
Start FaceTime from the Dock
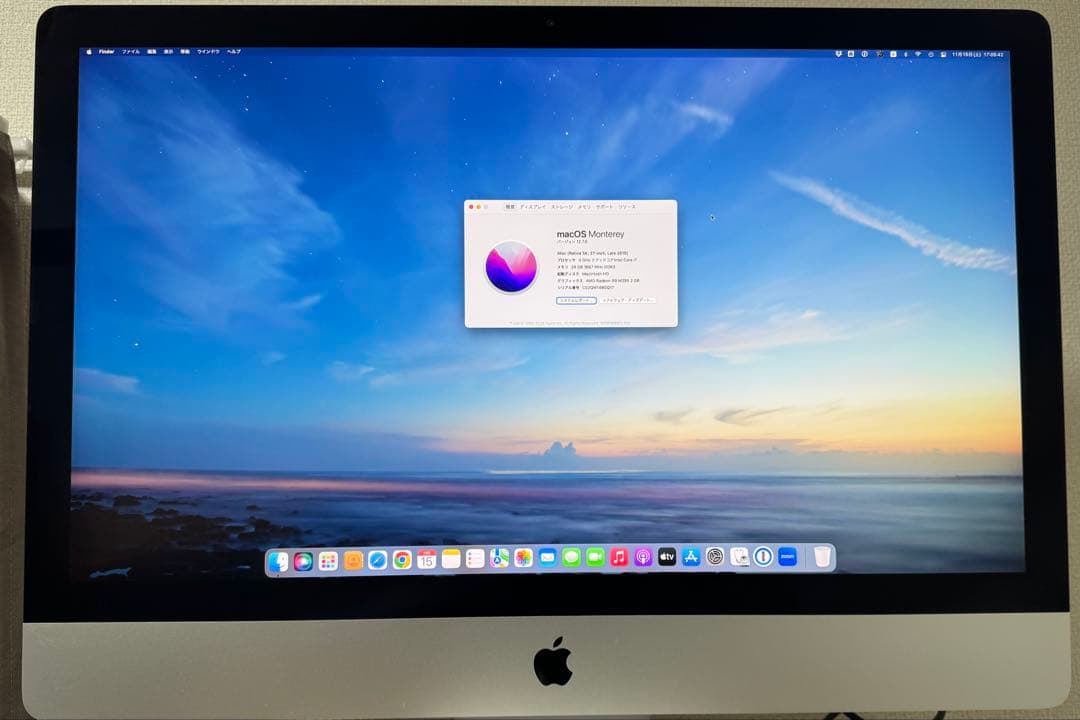593,559
